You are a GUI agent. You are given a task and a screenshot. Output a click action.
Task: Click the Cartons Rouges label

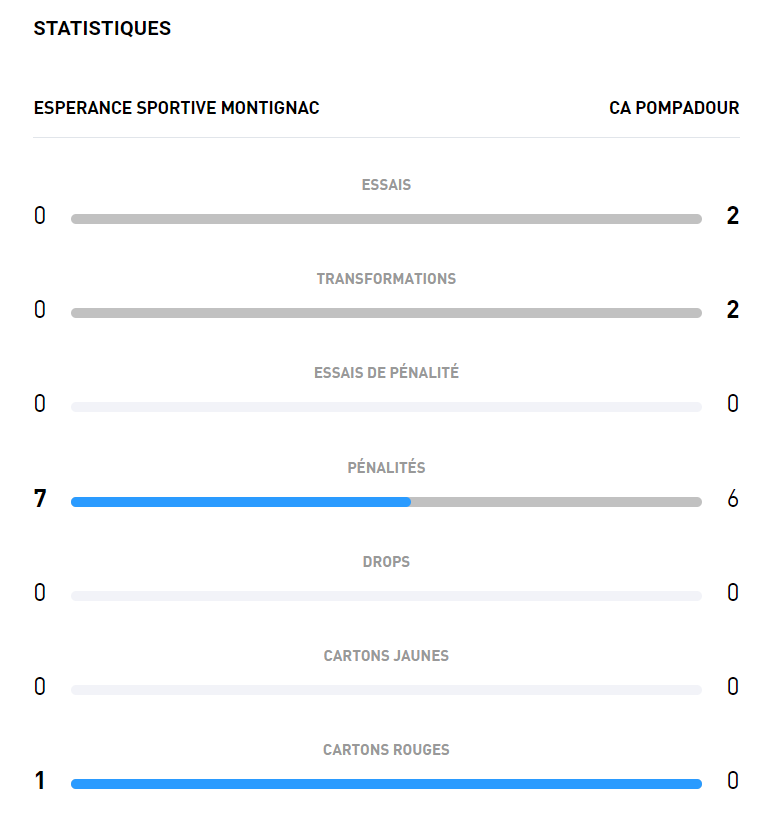[x=386, y=750]
